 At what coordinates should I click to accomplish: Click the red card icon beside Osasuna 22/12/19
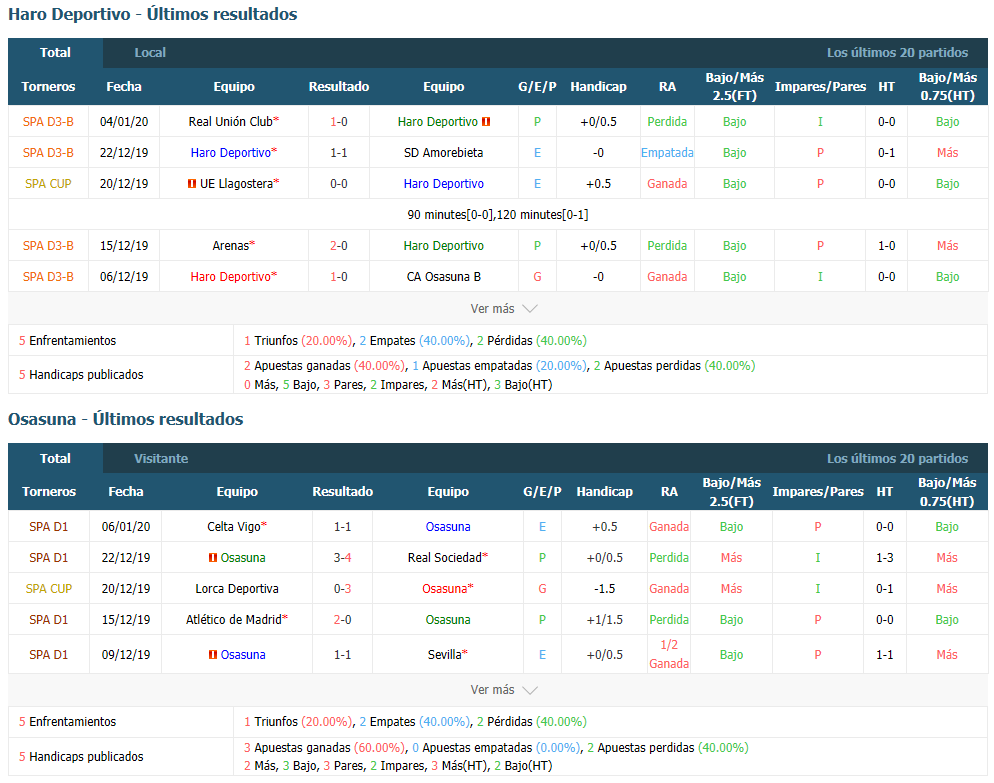click(213, 558)
